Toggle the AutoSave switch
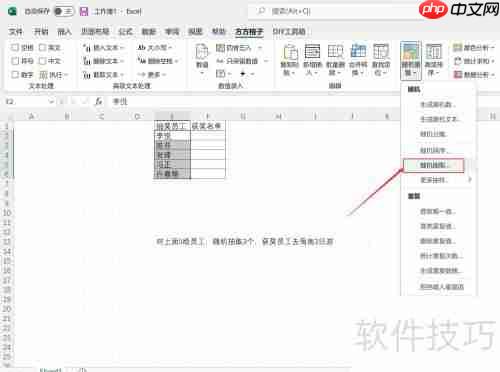The height and width of the screenshot is (372, 500). tap(63, 11)
